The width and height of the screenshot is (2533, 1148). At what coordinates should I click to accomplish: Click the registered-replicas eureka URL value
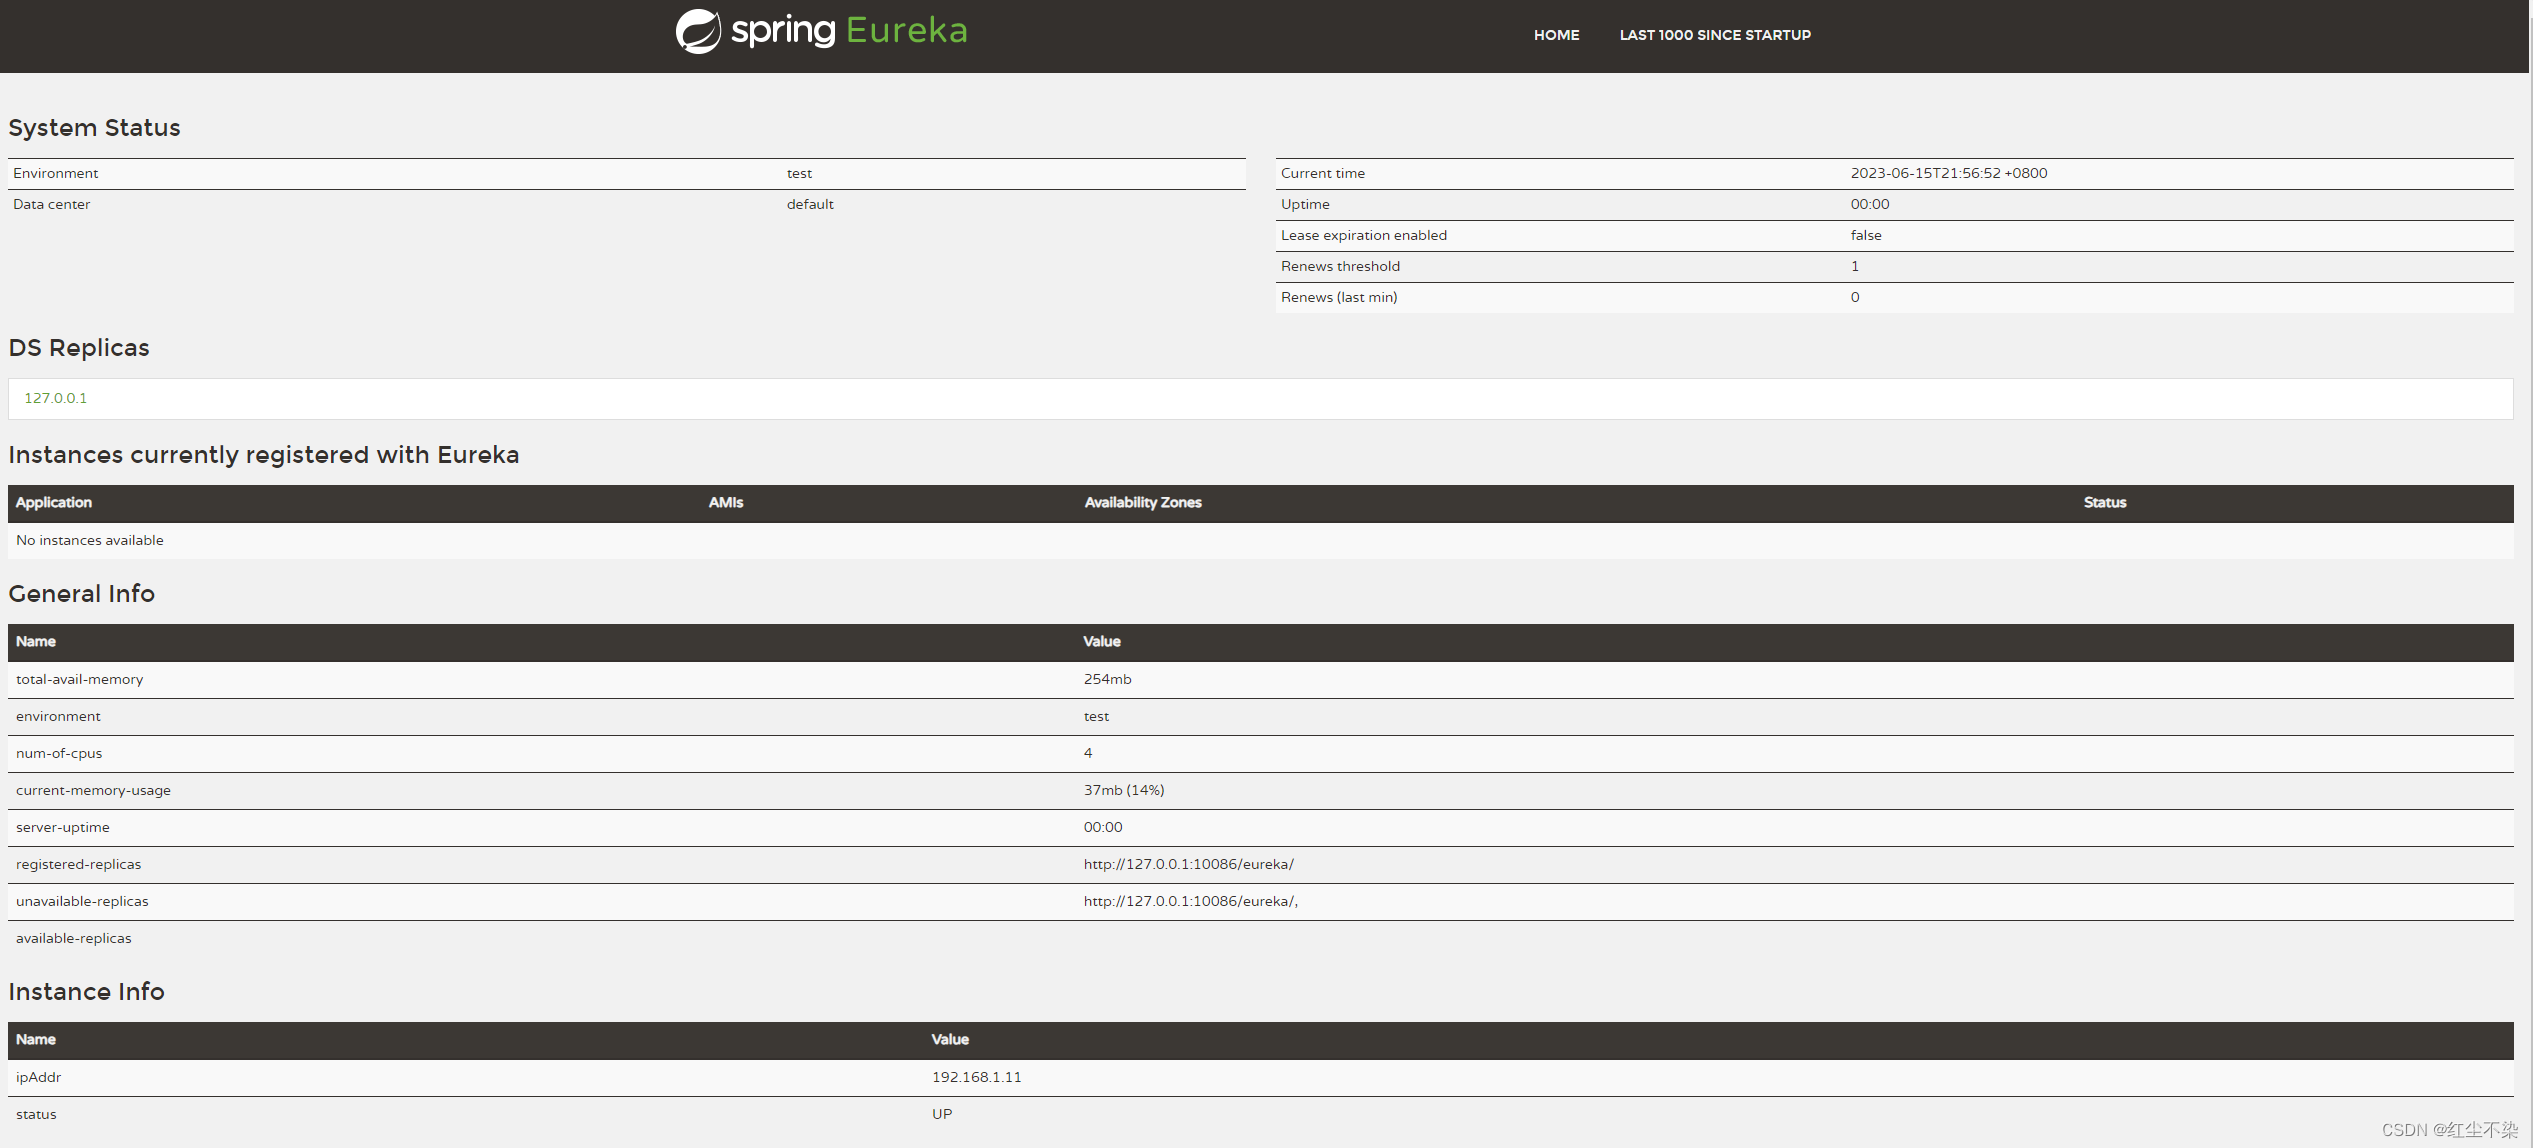pyautogui.click(x=1188, y=864)
